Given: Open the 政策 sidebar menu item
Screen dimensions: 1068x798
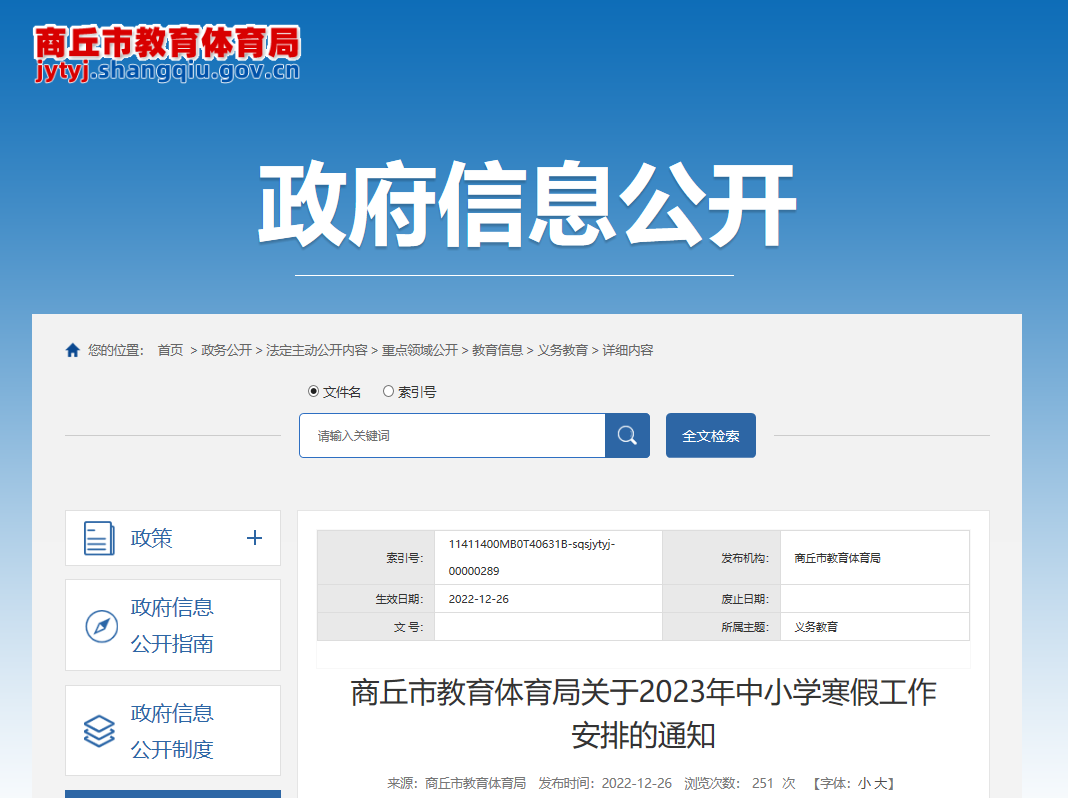Looking at the screenshot, I should click(173, 538).
